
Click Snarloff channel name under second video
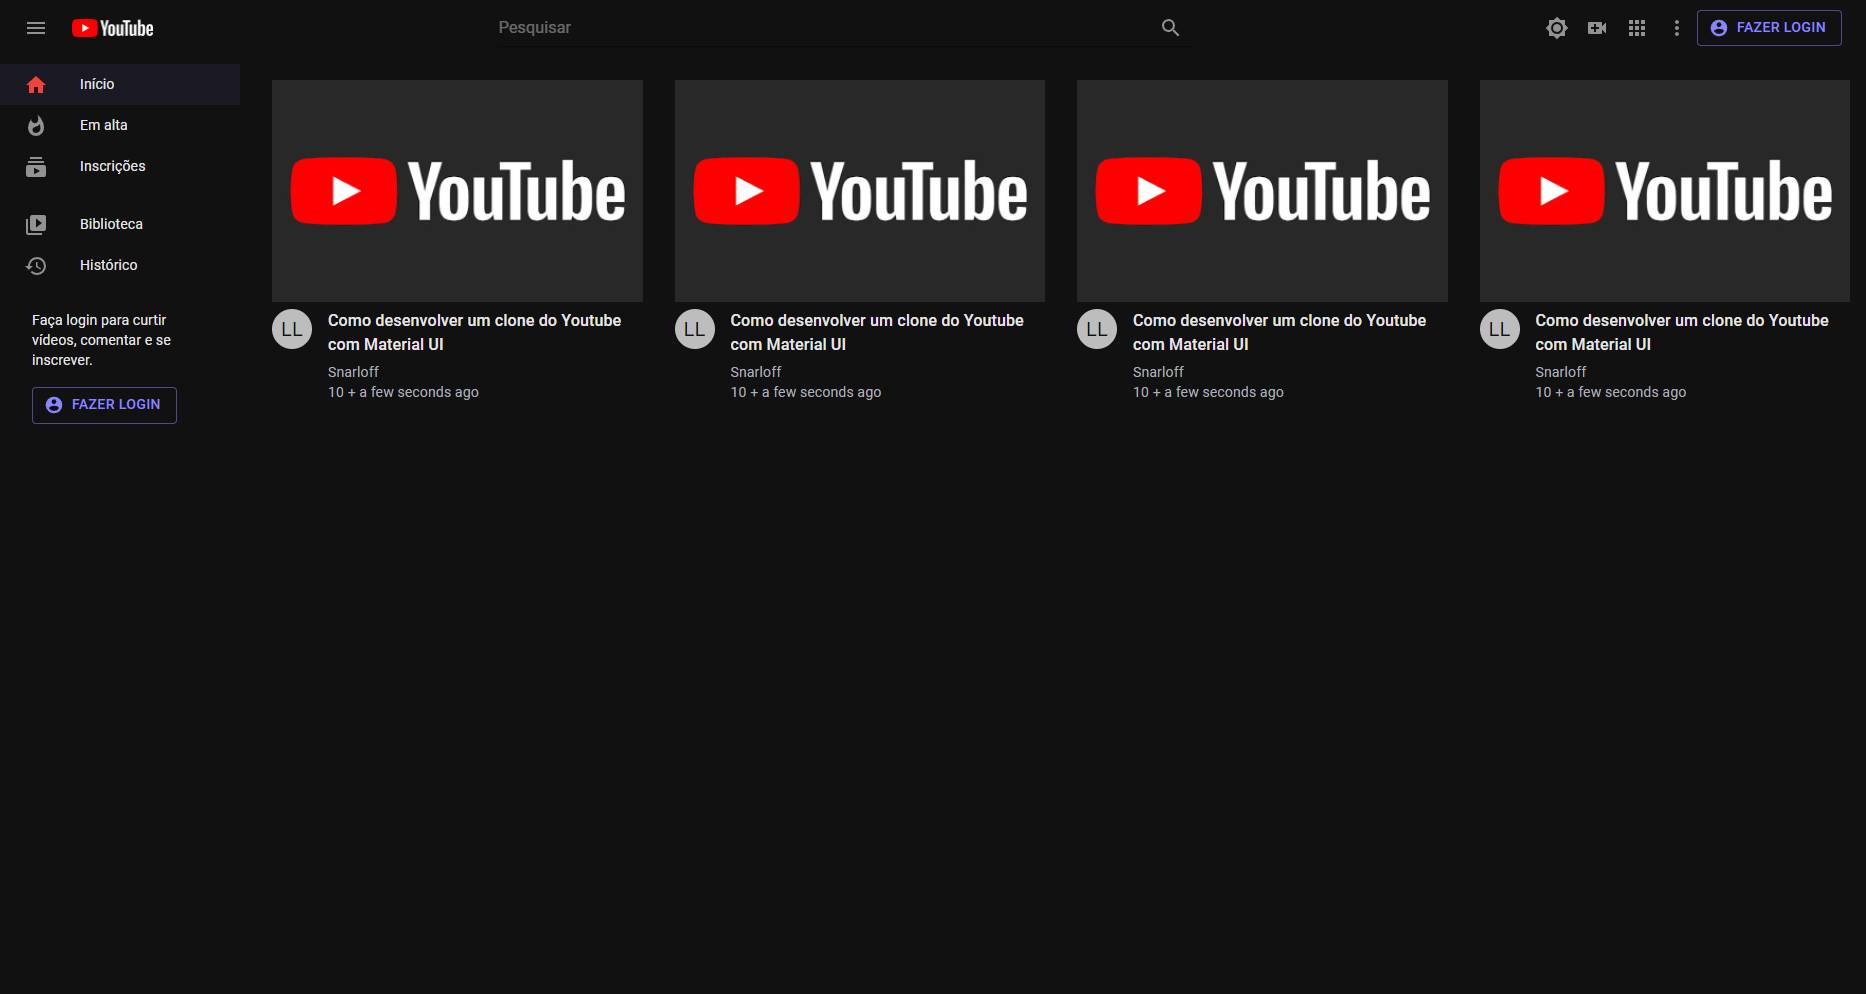[756, 372]
